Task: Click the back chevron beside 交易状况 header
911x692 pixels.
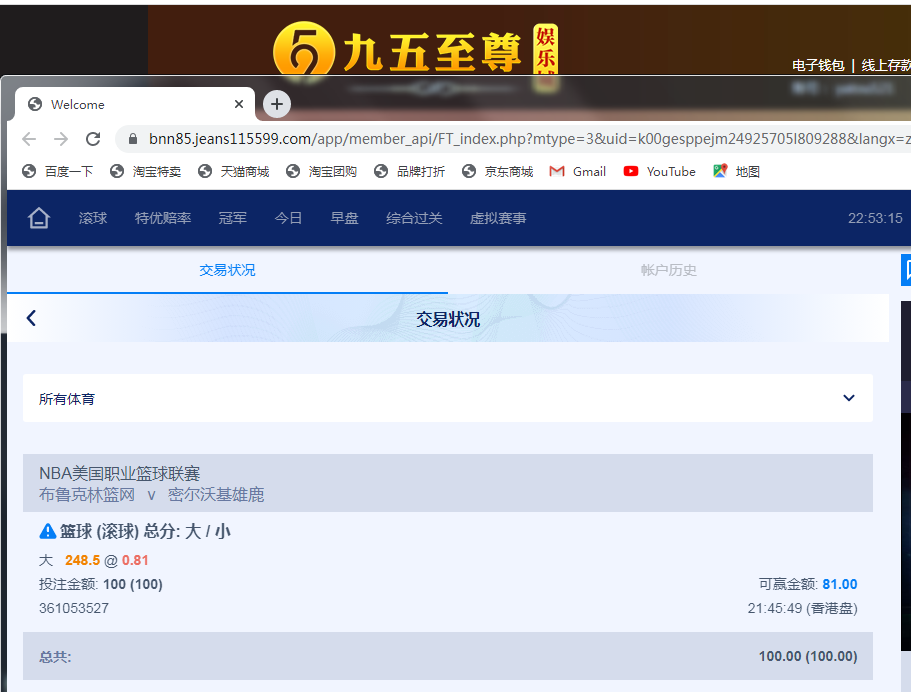Action: click(x=31, y=318)
